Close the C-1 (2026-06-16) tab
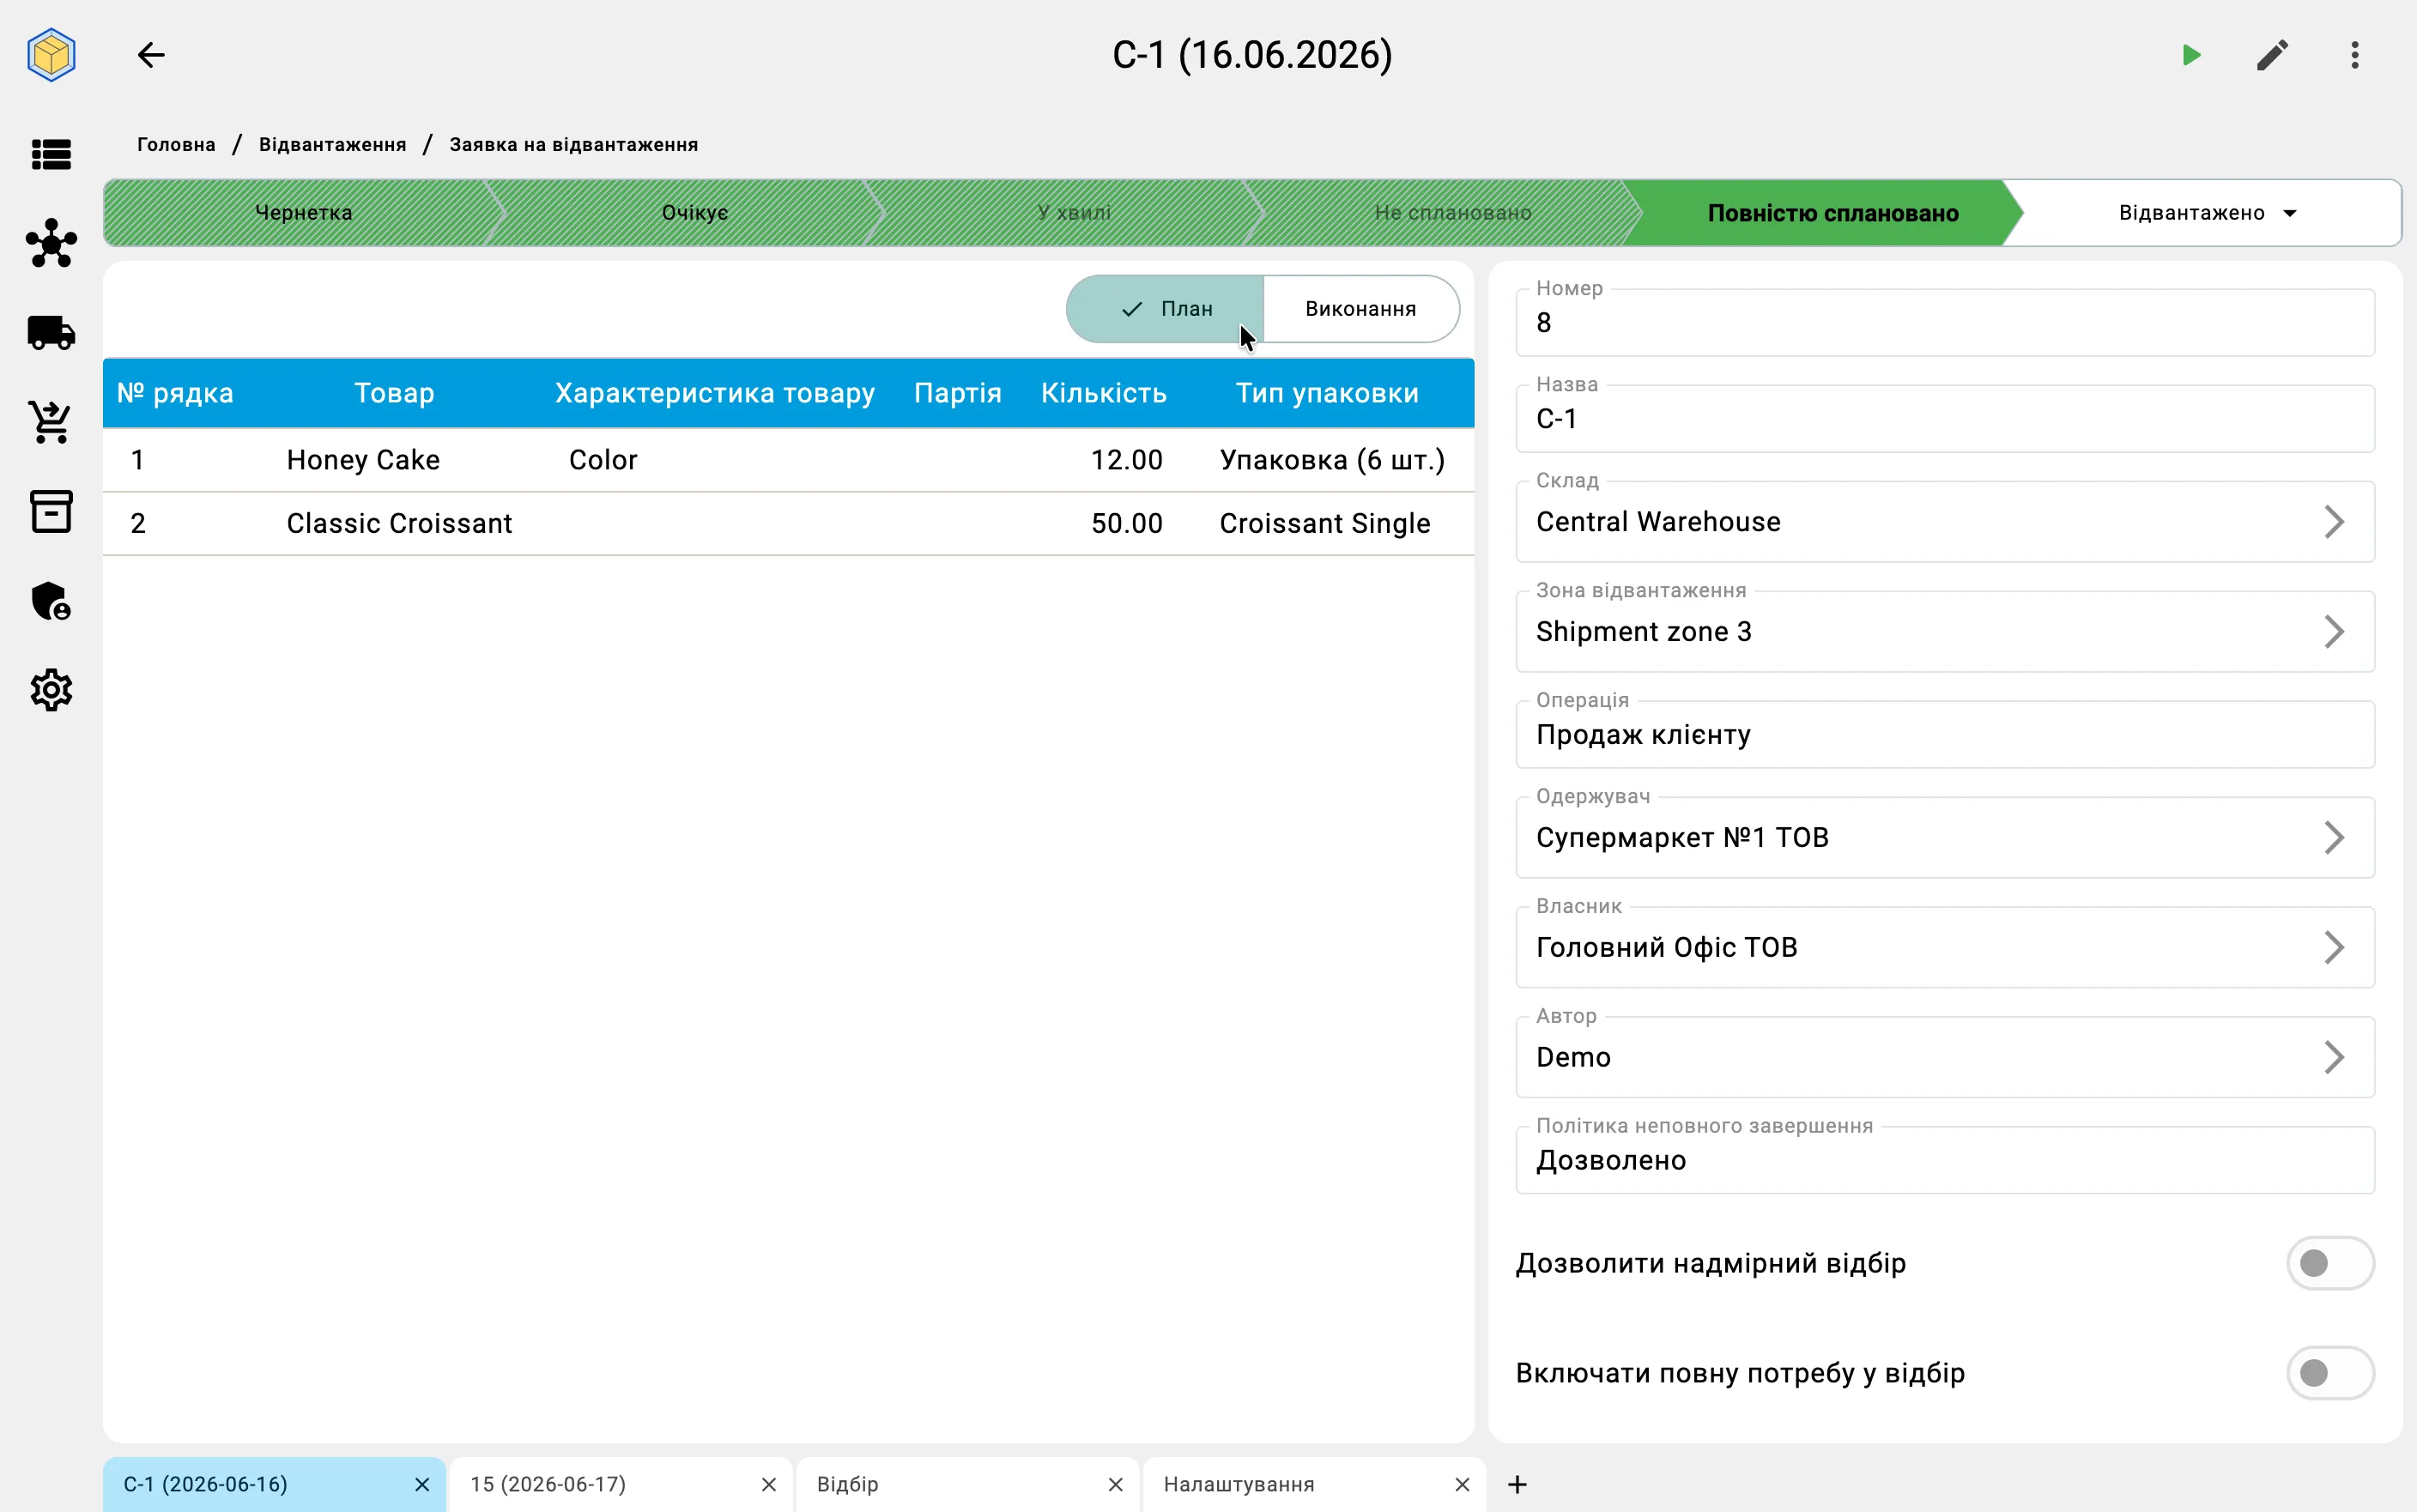The width and height of the screenshot is (2417, 1512). (x=422, y=1485)
